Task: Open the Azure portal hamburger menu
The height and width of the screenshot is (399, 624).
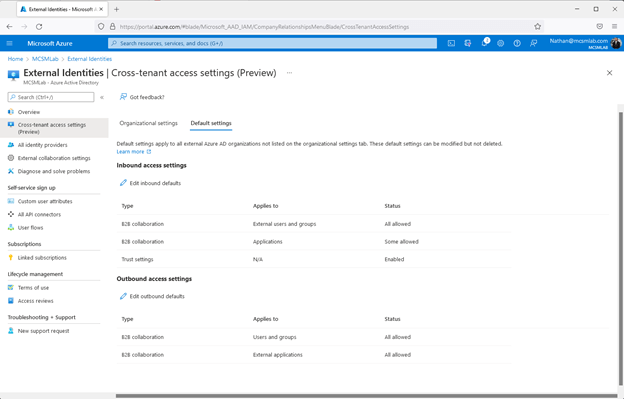Action: pos(10,43)
